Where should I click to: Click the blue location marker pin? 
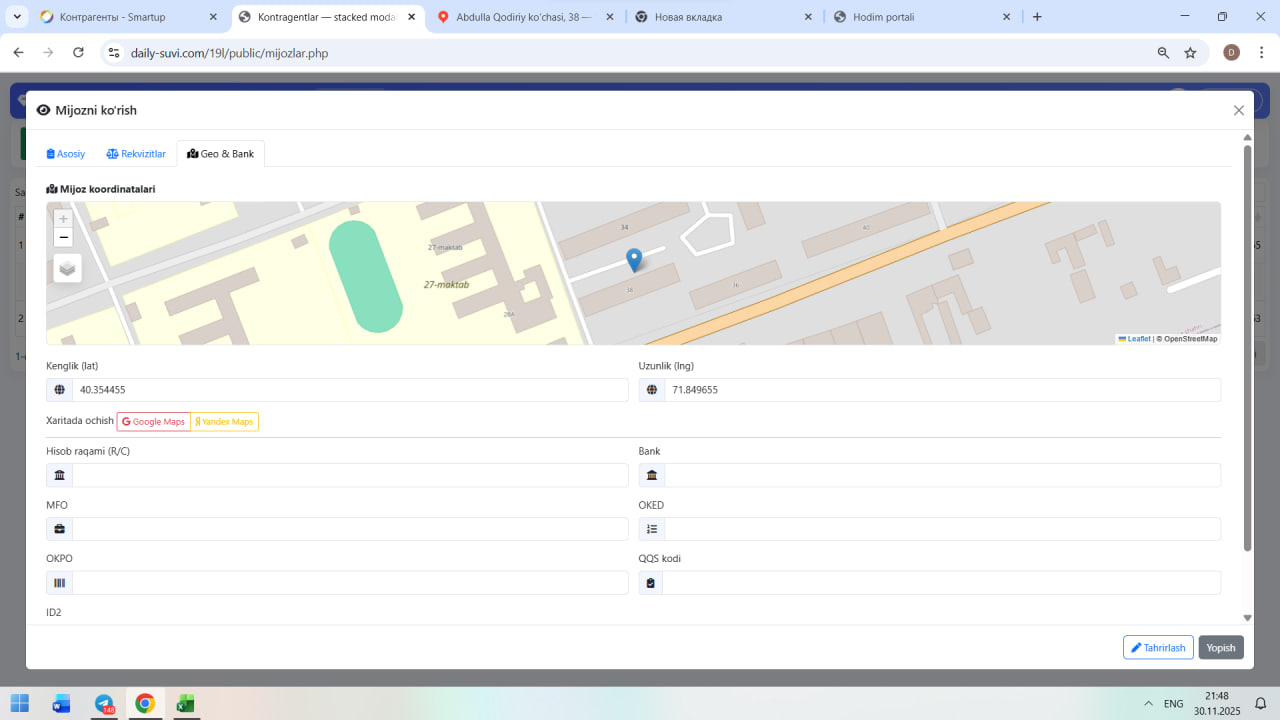click(x=634, y=259)
